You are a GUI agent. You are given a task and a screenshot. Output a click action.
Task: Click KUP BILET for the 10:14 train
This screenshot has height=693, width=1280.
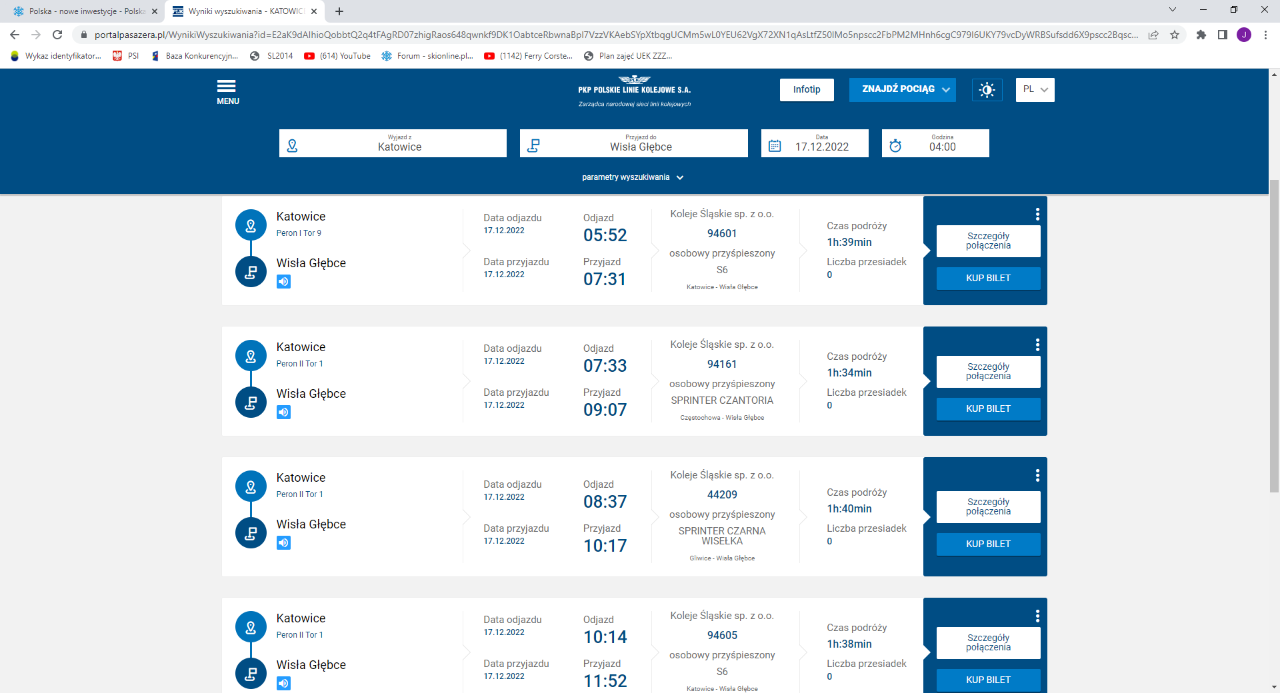tap(988, 680)
